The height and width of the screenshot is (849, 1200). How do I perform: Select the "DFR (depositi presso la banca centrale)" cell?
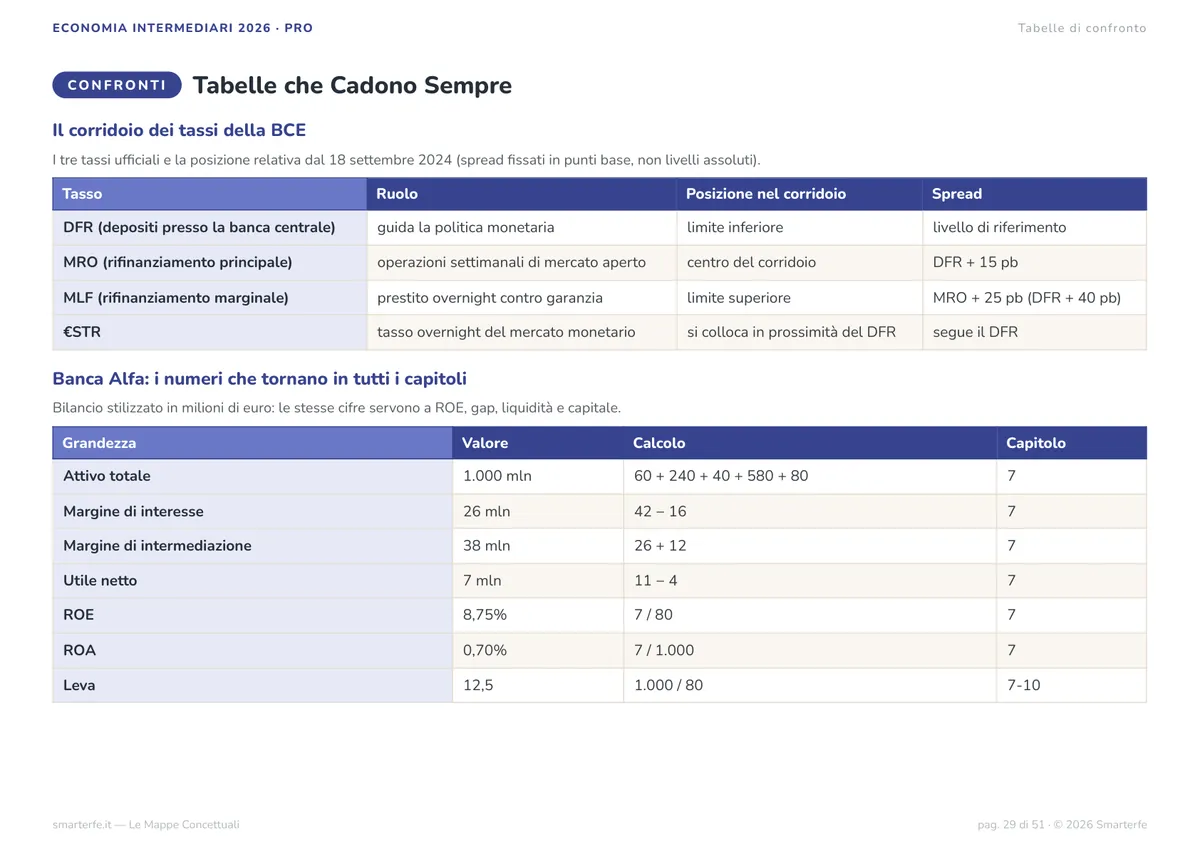(210, 228)
